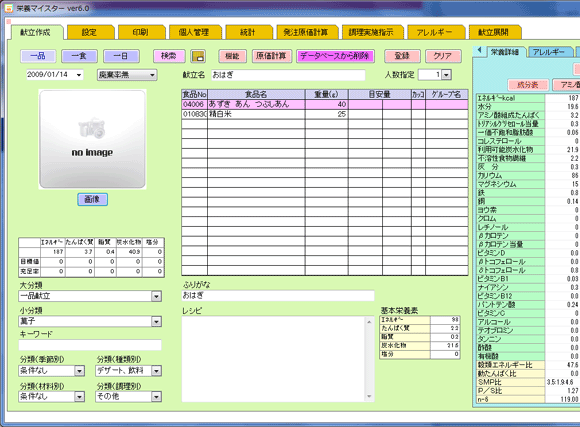
Task: Click the no image camera placeholder
Action: coord(92,139)
